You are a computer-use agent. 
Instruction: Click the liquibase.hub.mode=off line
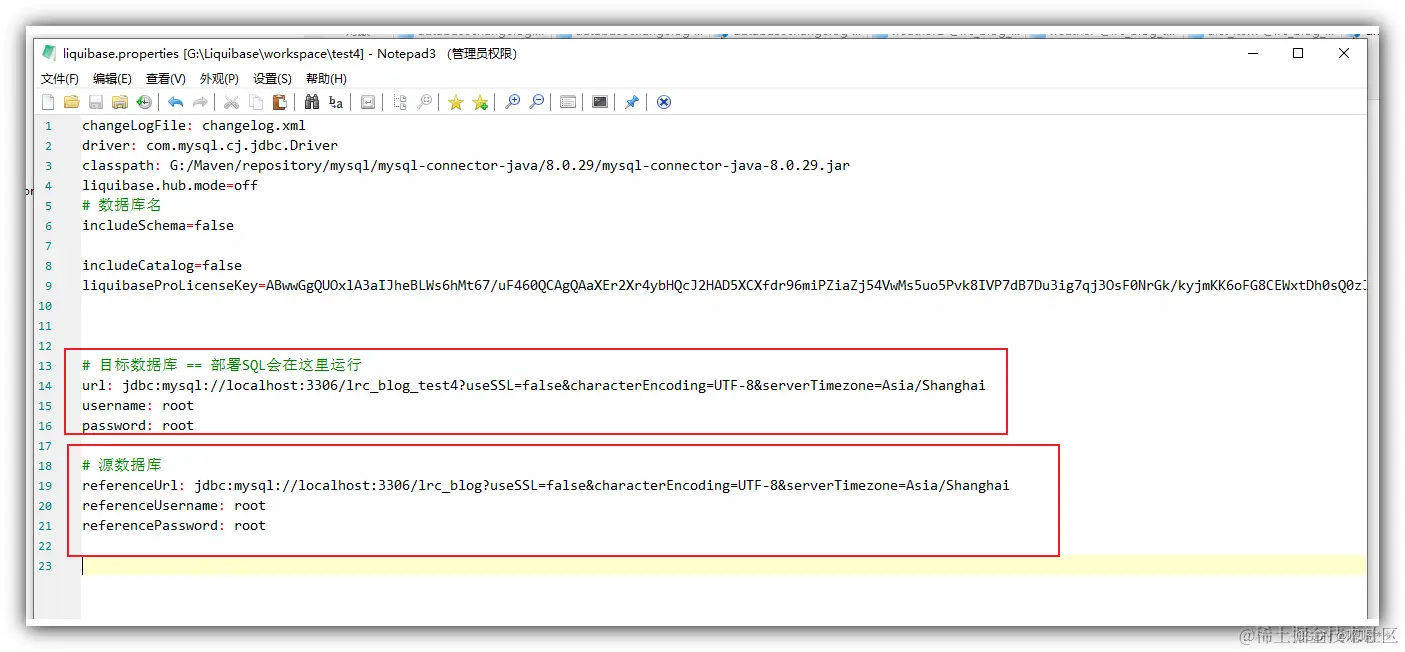(170, 186)
